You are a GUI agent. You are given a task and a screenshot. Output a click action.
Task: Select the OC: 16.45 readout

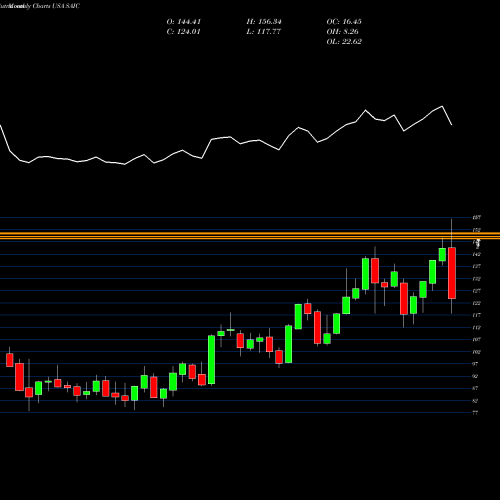tap(344, 22)
